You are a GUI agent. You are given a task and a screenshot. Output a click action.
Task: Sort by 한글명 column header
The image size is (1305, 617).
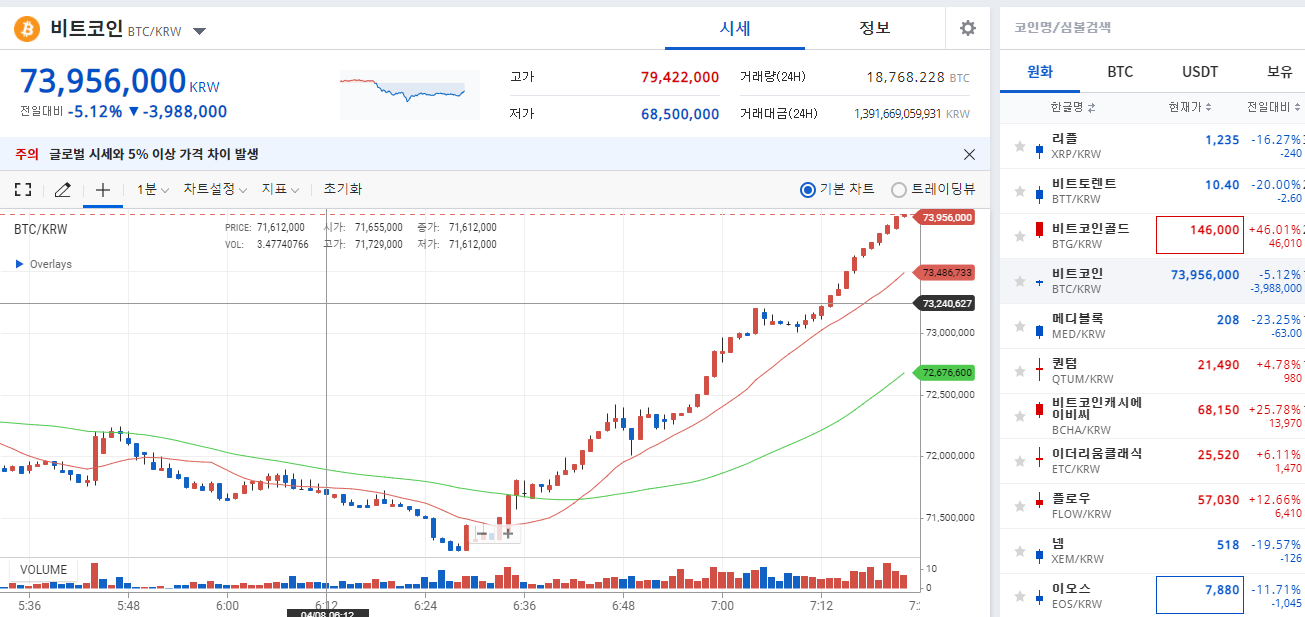pos(1073,107)
